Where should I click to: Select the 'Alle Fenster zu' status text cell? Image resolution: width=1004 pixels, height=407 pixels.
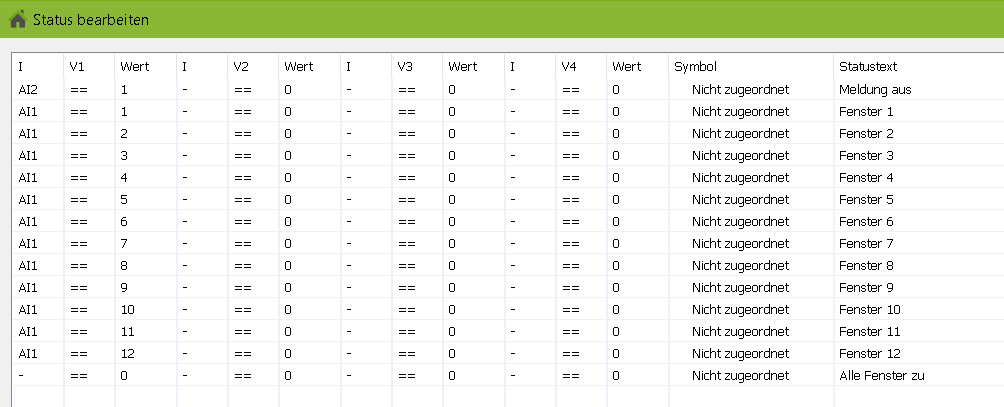point(882,376)
